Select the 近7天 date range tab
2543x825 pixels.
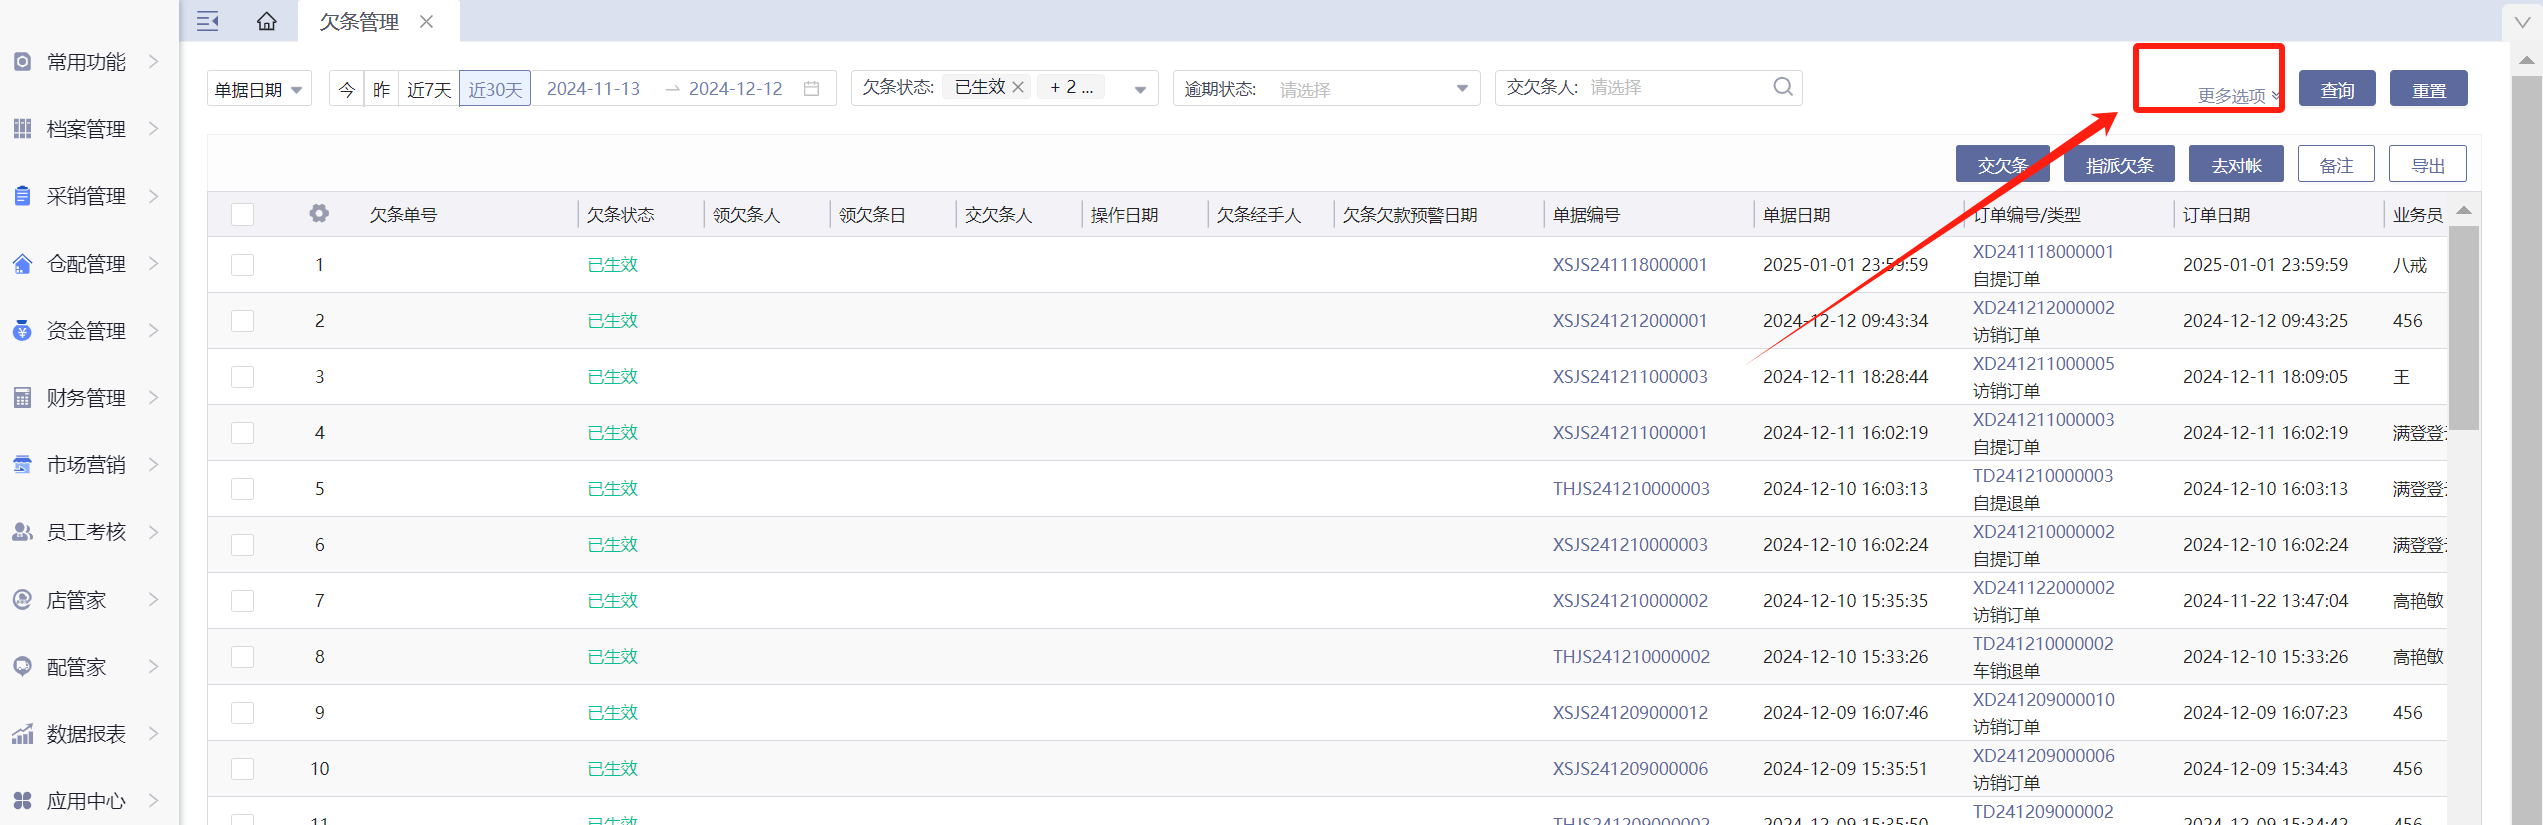tap(429, 89)
